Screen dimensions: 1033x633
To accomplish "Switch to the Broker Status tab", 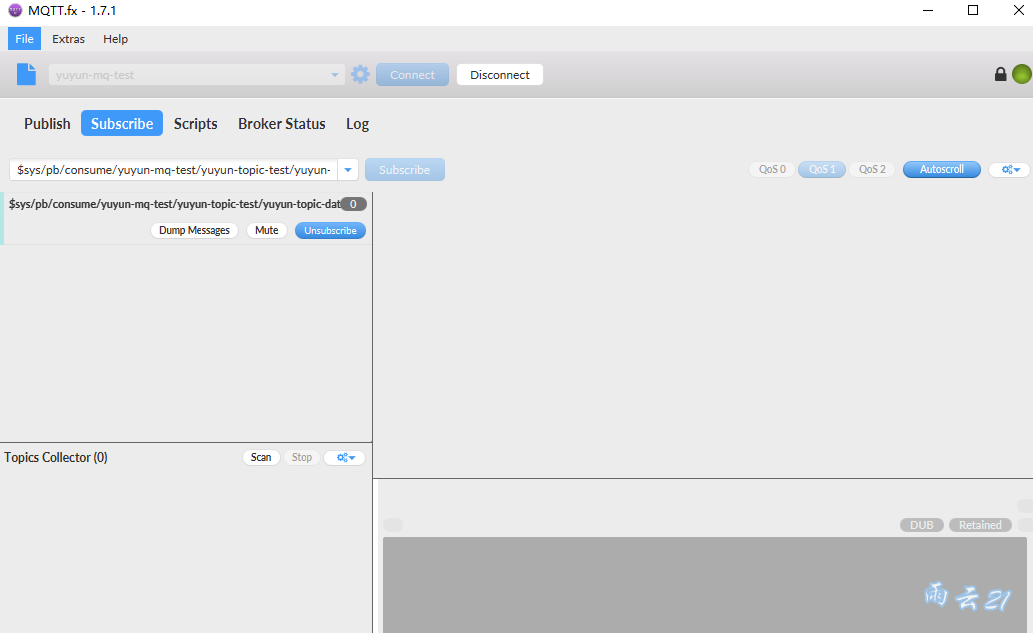I will coord(282,124).
